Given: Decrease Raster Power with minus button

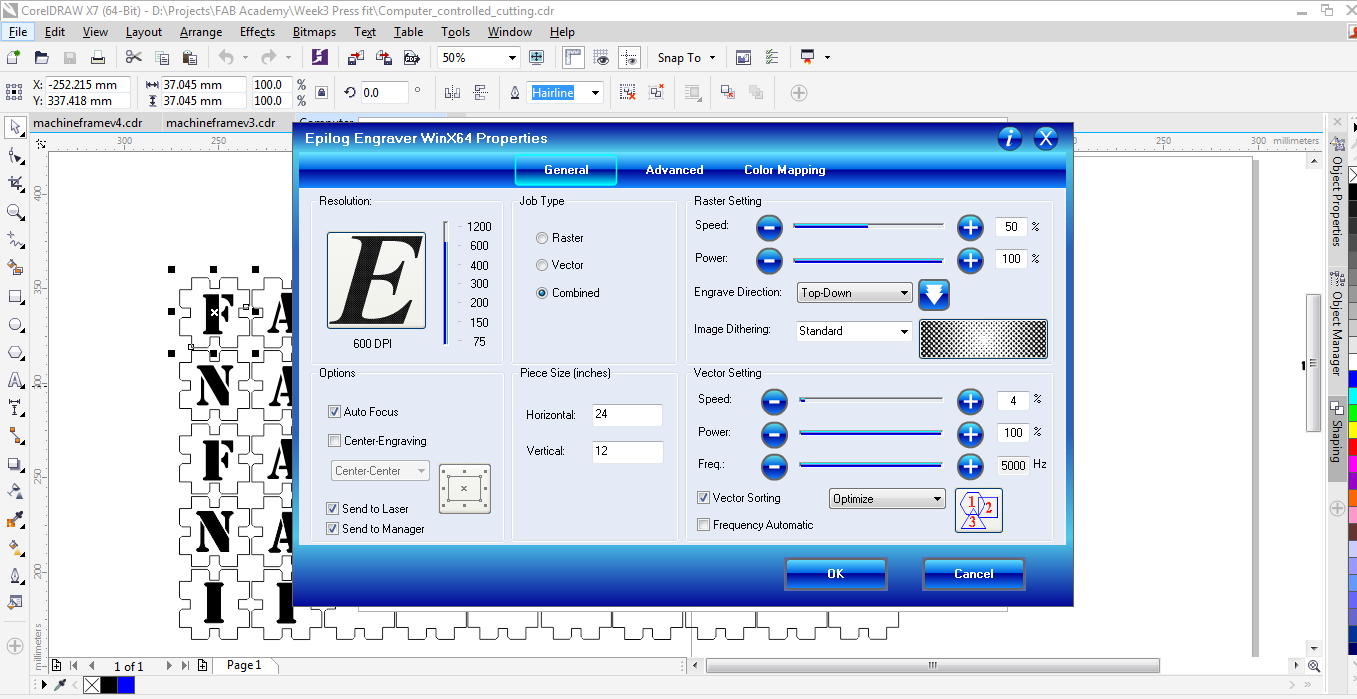Looking at the screenshot, I should point(769,260).
